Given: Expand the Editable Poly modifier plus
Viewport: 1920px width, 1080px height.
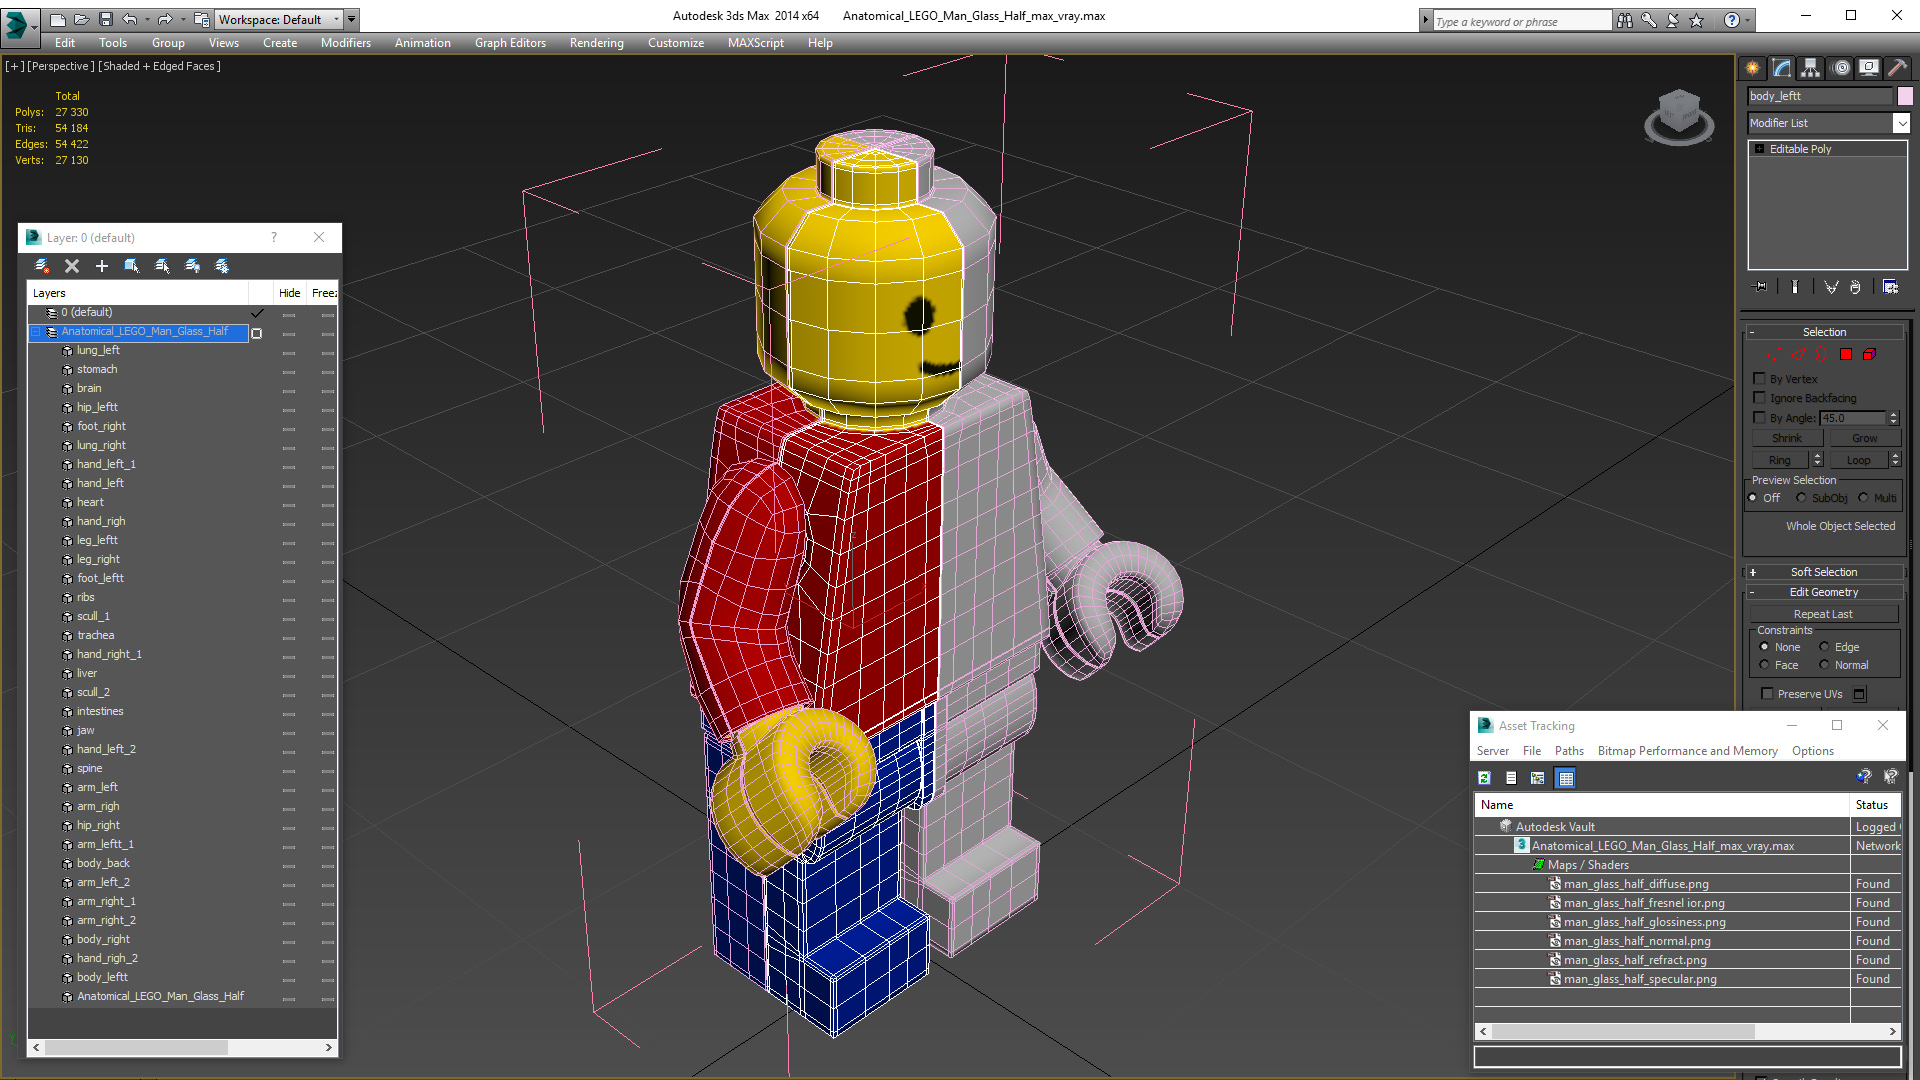Looking at the screenshot, I should pyautogui.click(x=1760, y=149).
